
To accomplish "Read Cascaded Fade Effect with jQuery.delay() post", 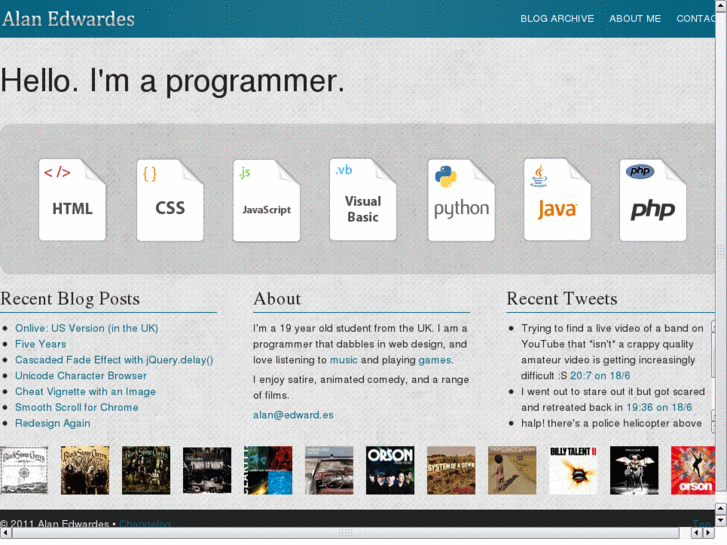I will click(x=114, y=359).
